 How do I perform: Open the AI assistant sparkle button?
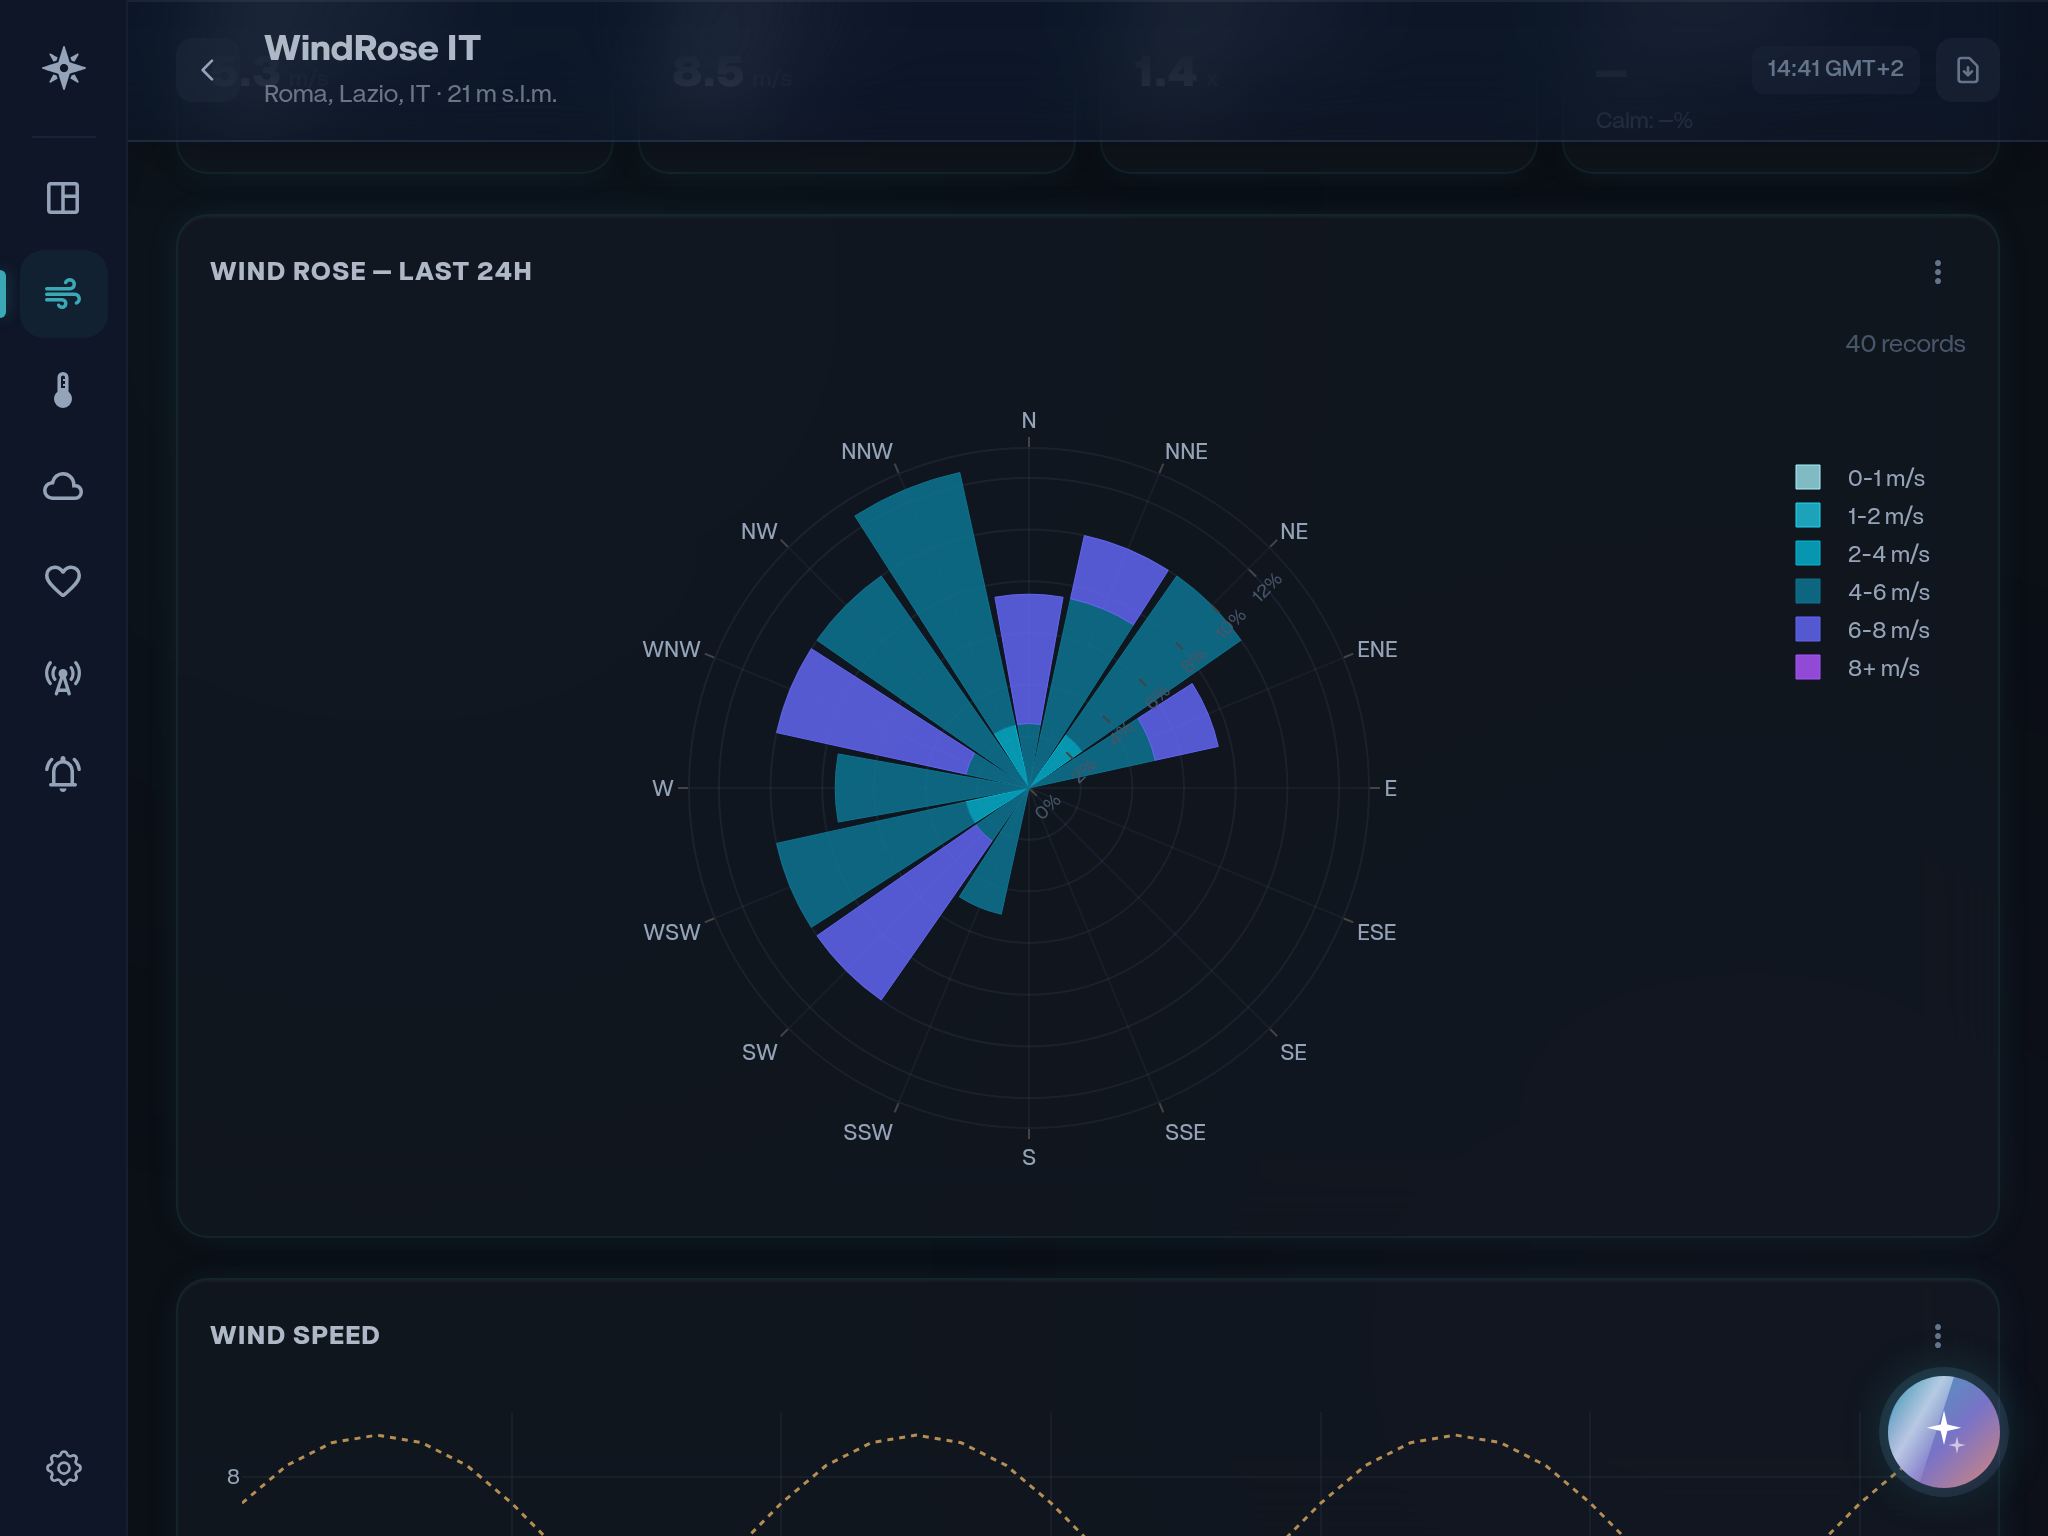(1943, 1431)
